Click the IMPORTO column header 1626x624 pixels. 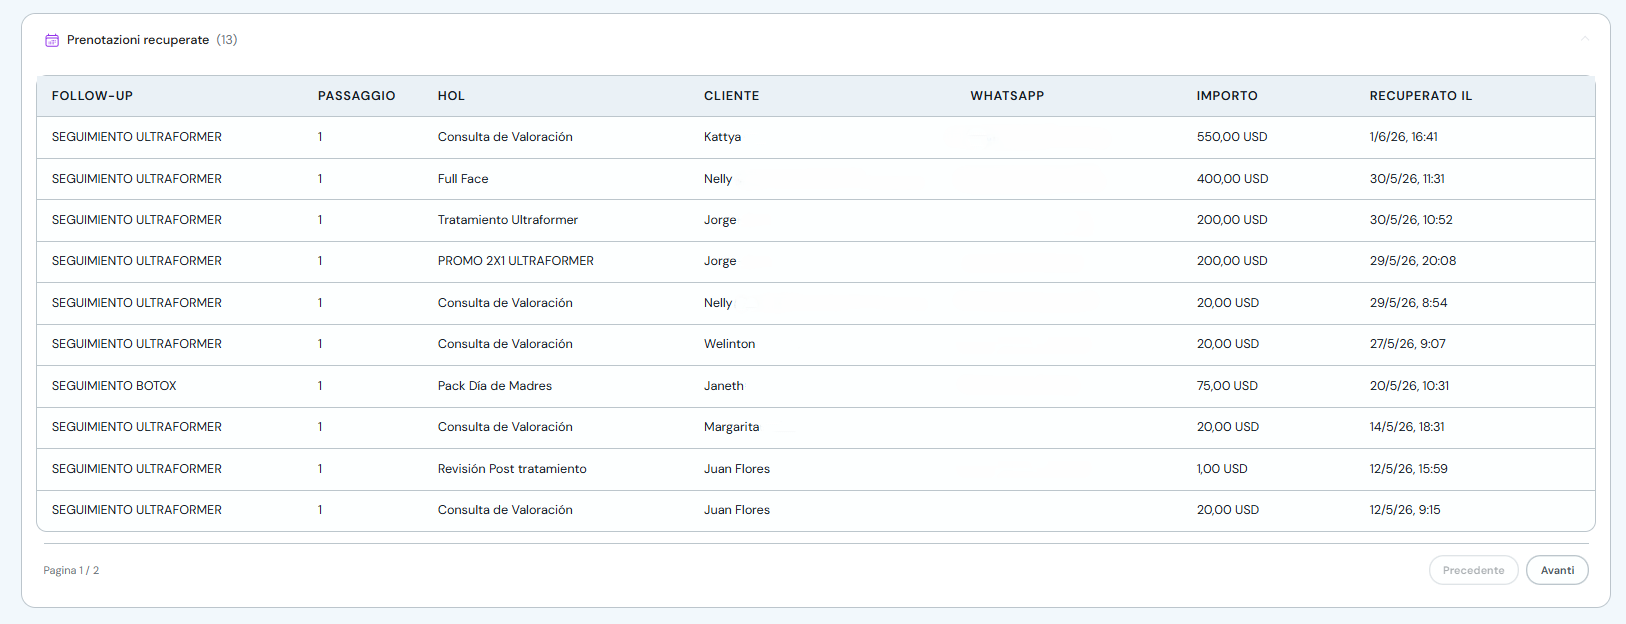(x=1227, y=96)
